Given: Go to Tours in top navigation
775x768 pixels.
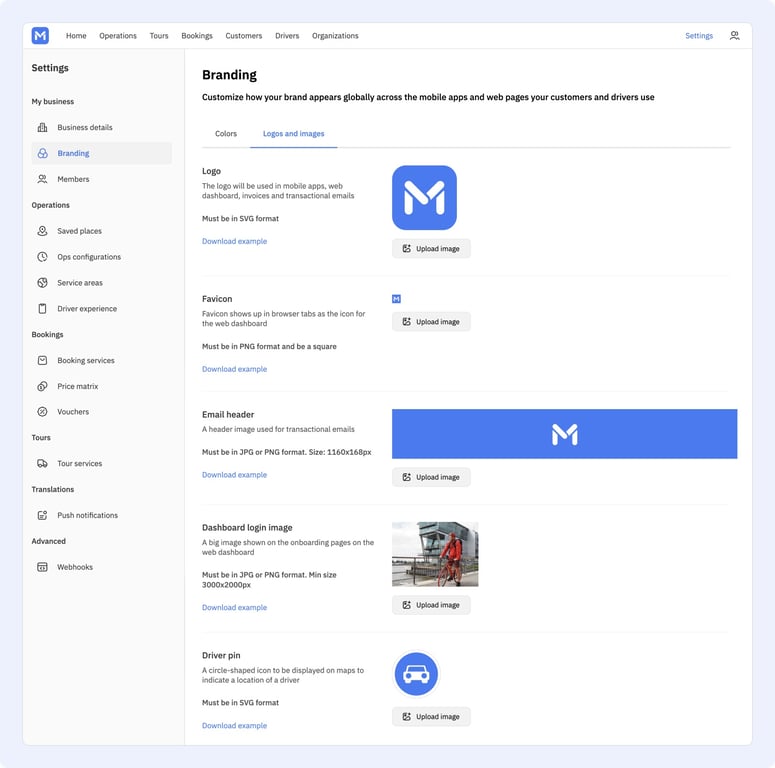Looking at the screenshot, I should click(159, 36).
